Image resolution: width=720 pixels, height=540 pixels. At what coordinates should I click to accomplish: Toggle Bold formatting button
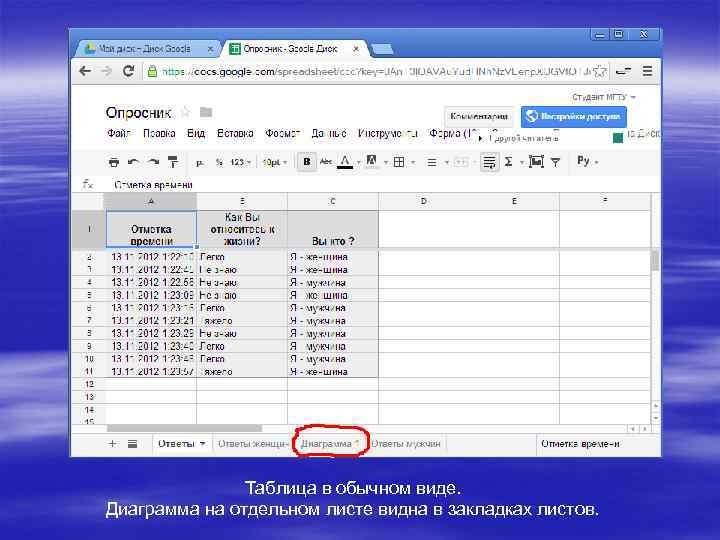click(307, 162)
